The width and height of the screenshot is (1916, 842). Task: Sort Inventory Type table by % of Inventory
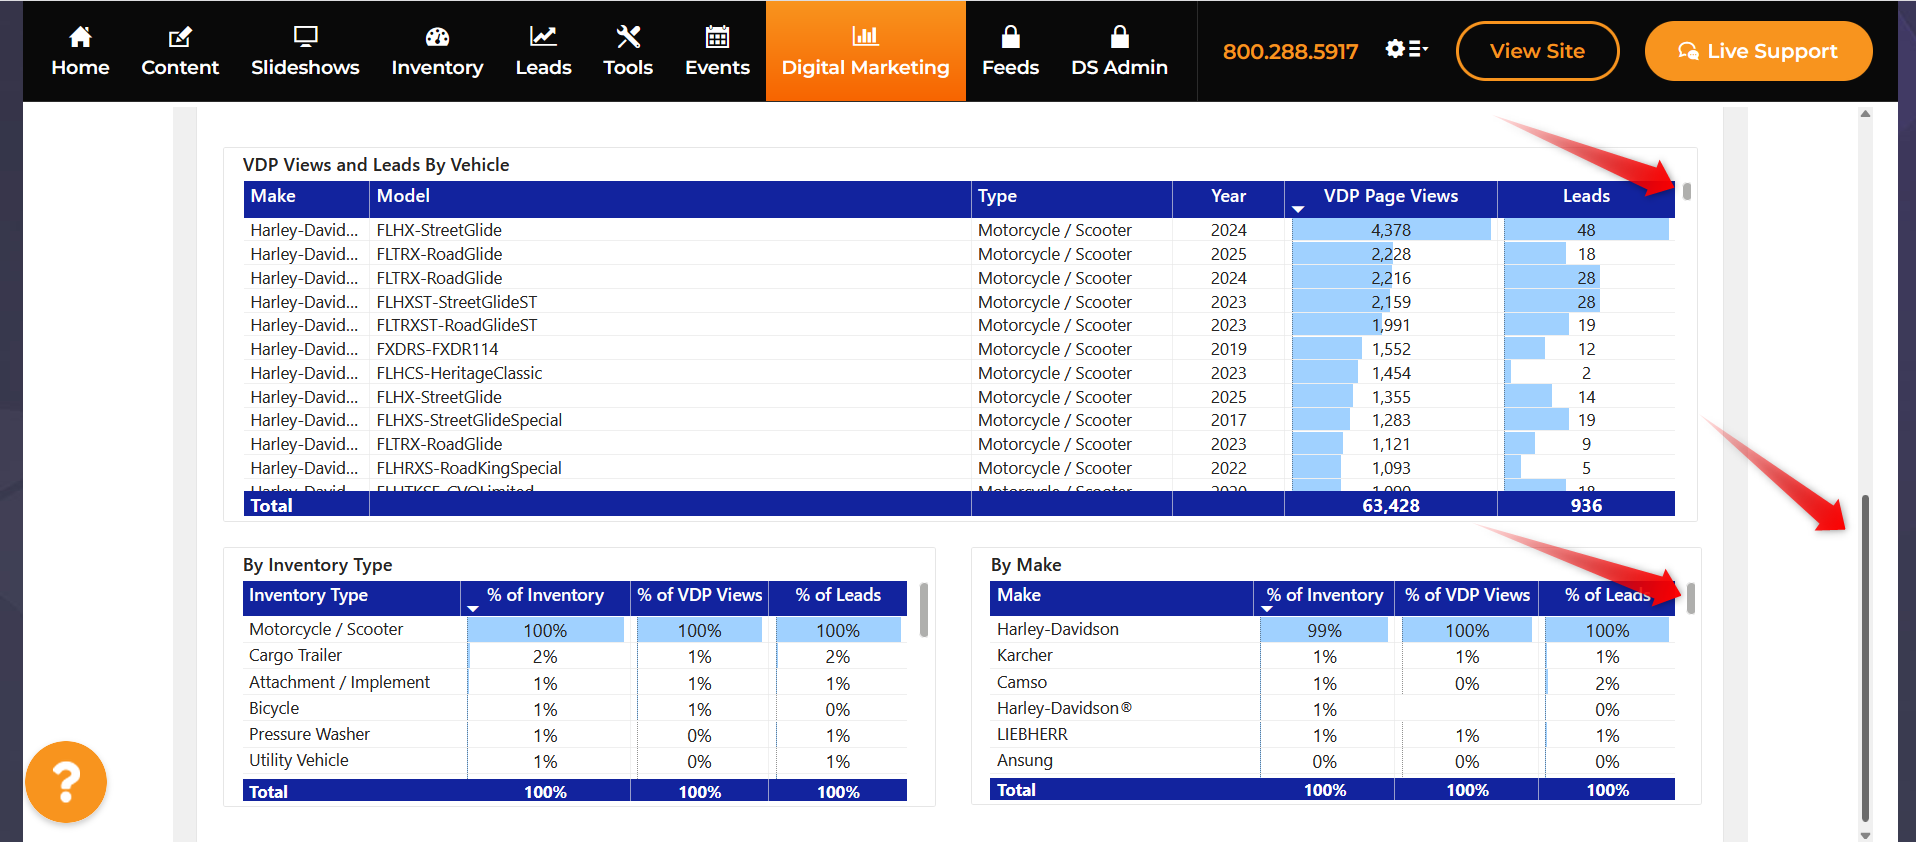tap(545, 597)
